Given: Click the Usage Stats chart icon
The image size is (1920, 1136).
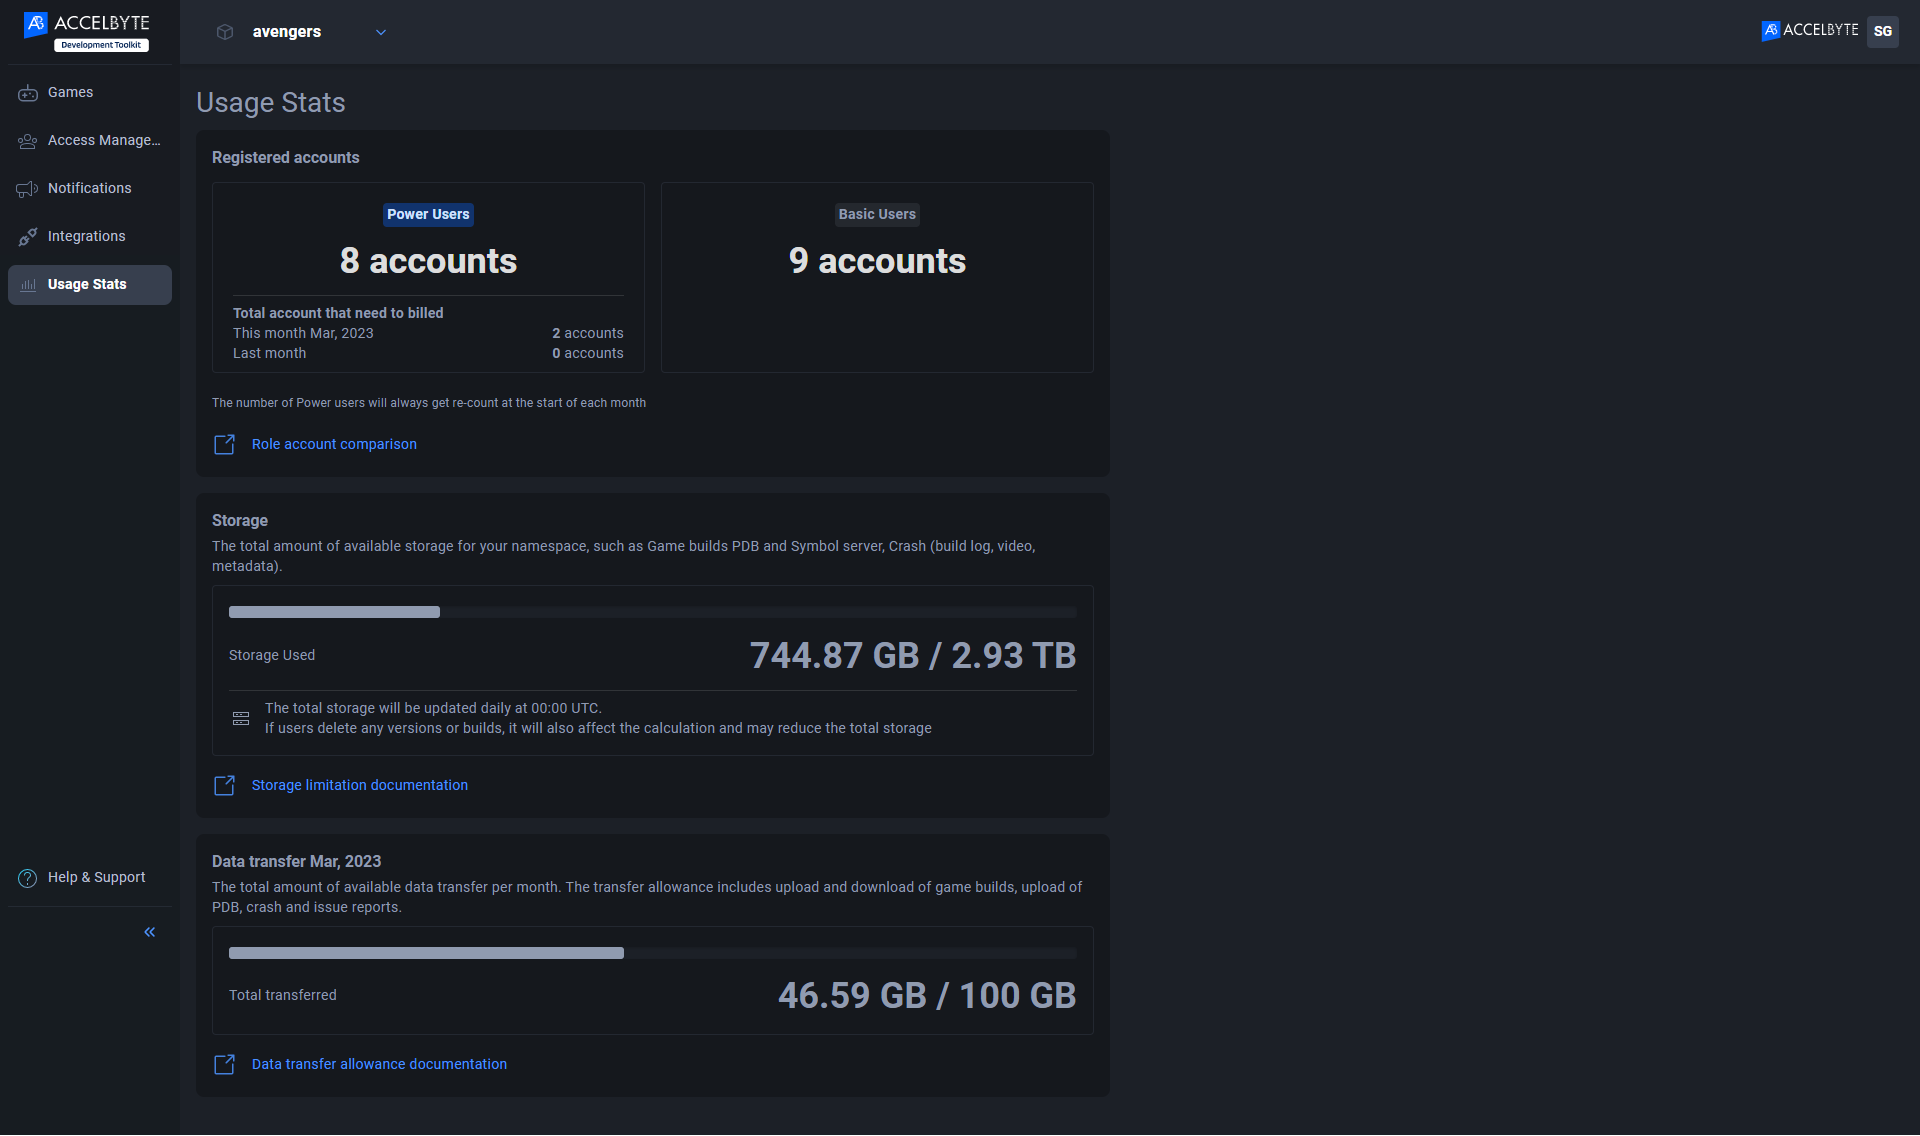Looking at the screenshot, I should coord(28,285).
